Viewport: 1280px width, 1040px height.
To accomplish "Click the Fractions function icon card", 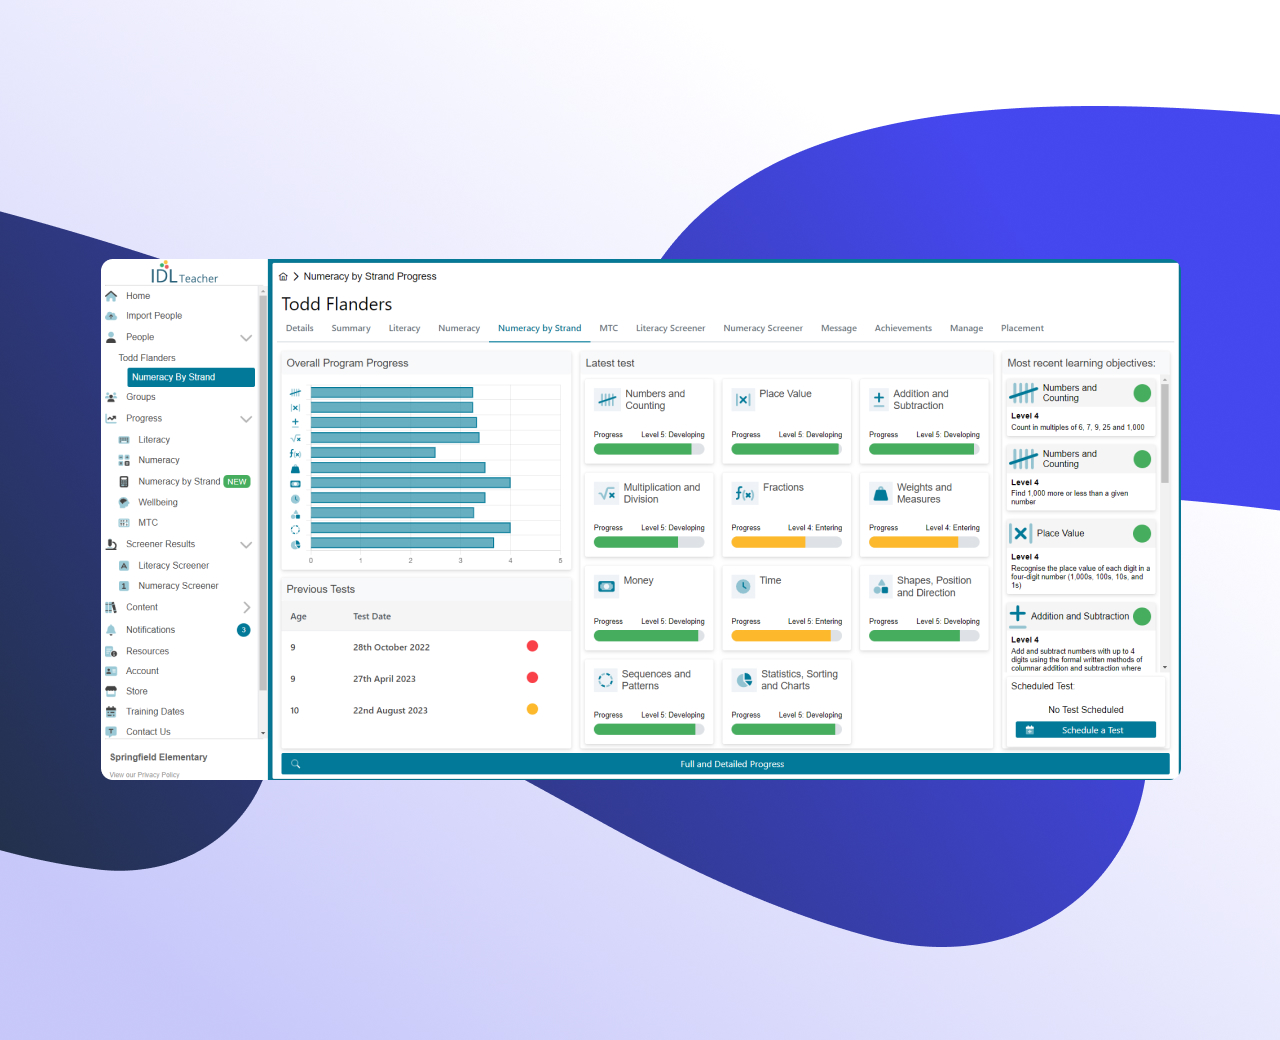I will pos(744,493).
